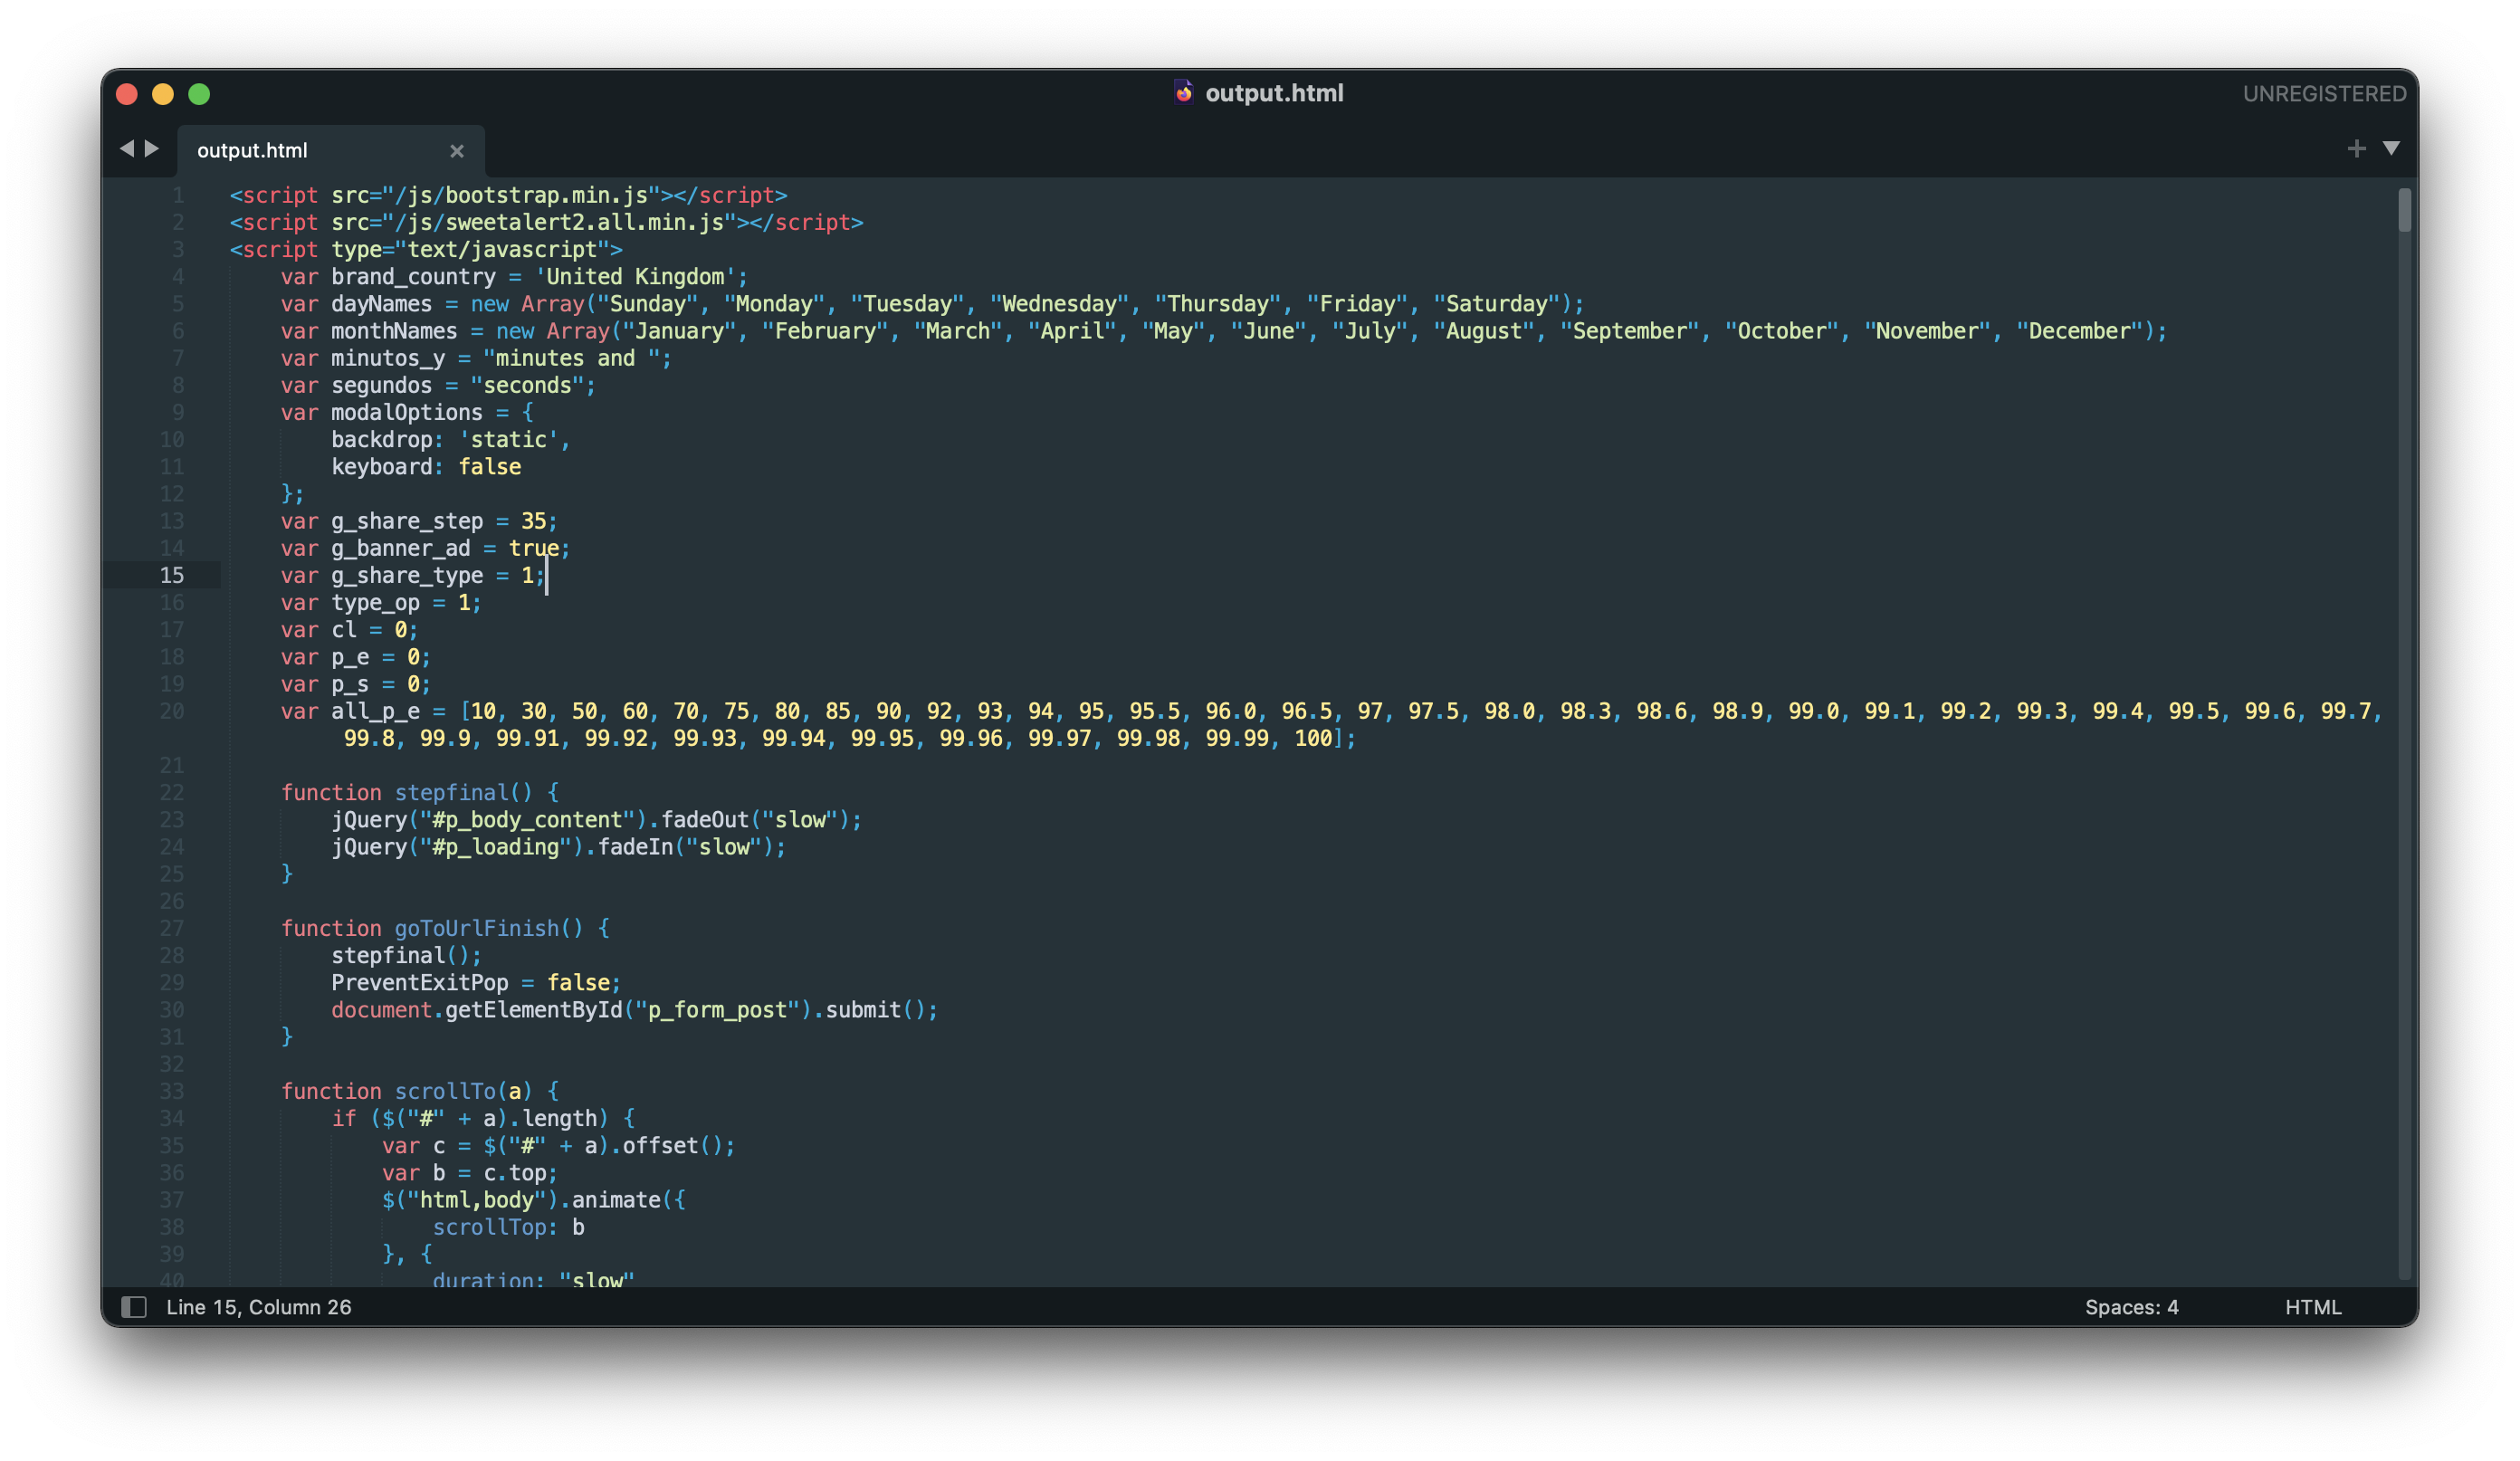2520x1461 pixels.
Task: Click the text/javascript type value
Action: coord(502,249)
